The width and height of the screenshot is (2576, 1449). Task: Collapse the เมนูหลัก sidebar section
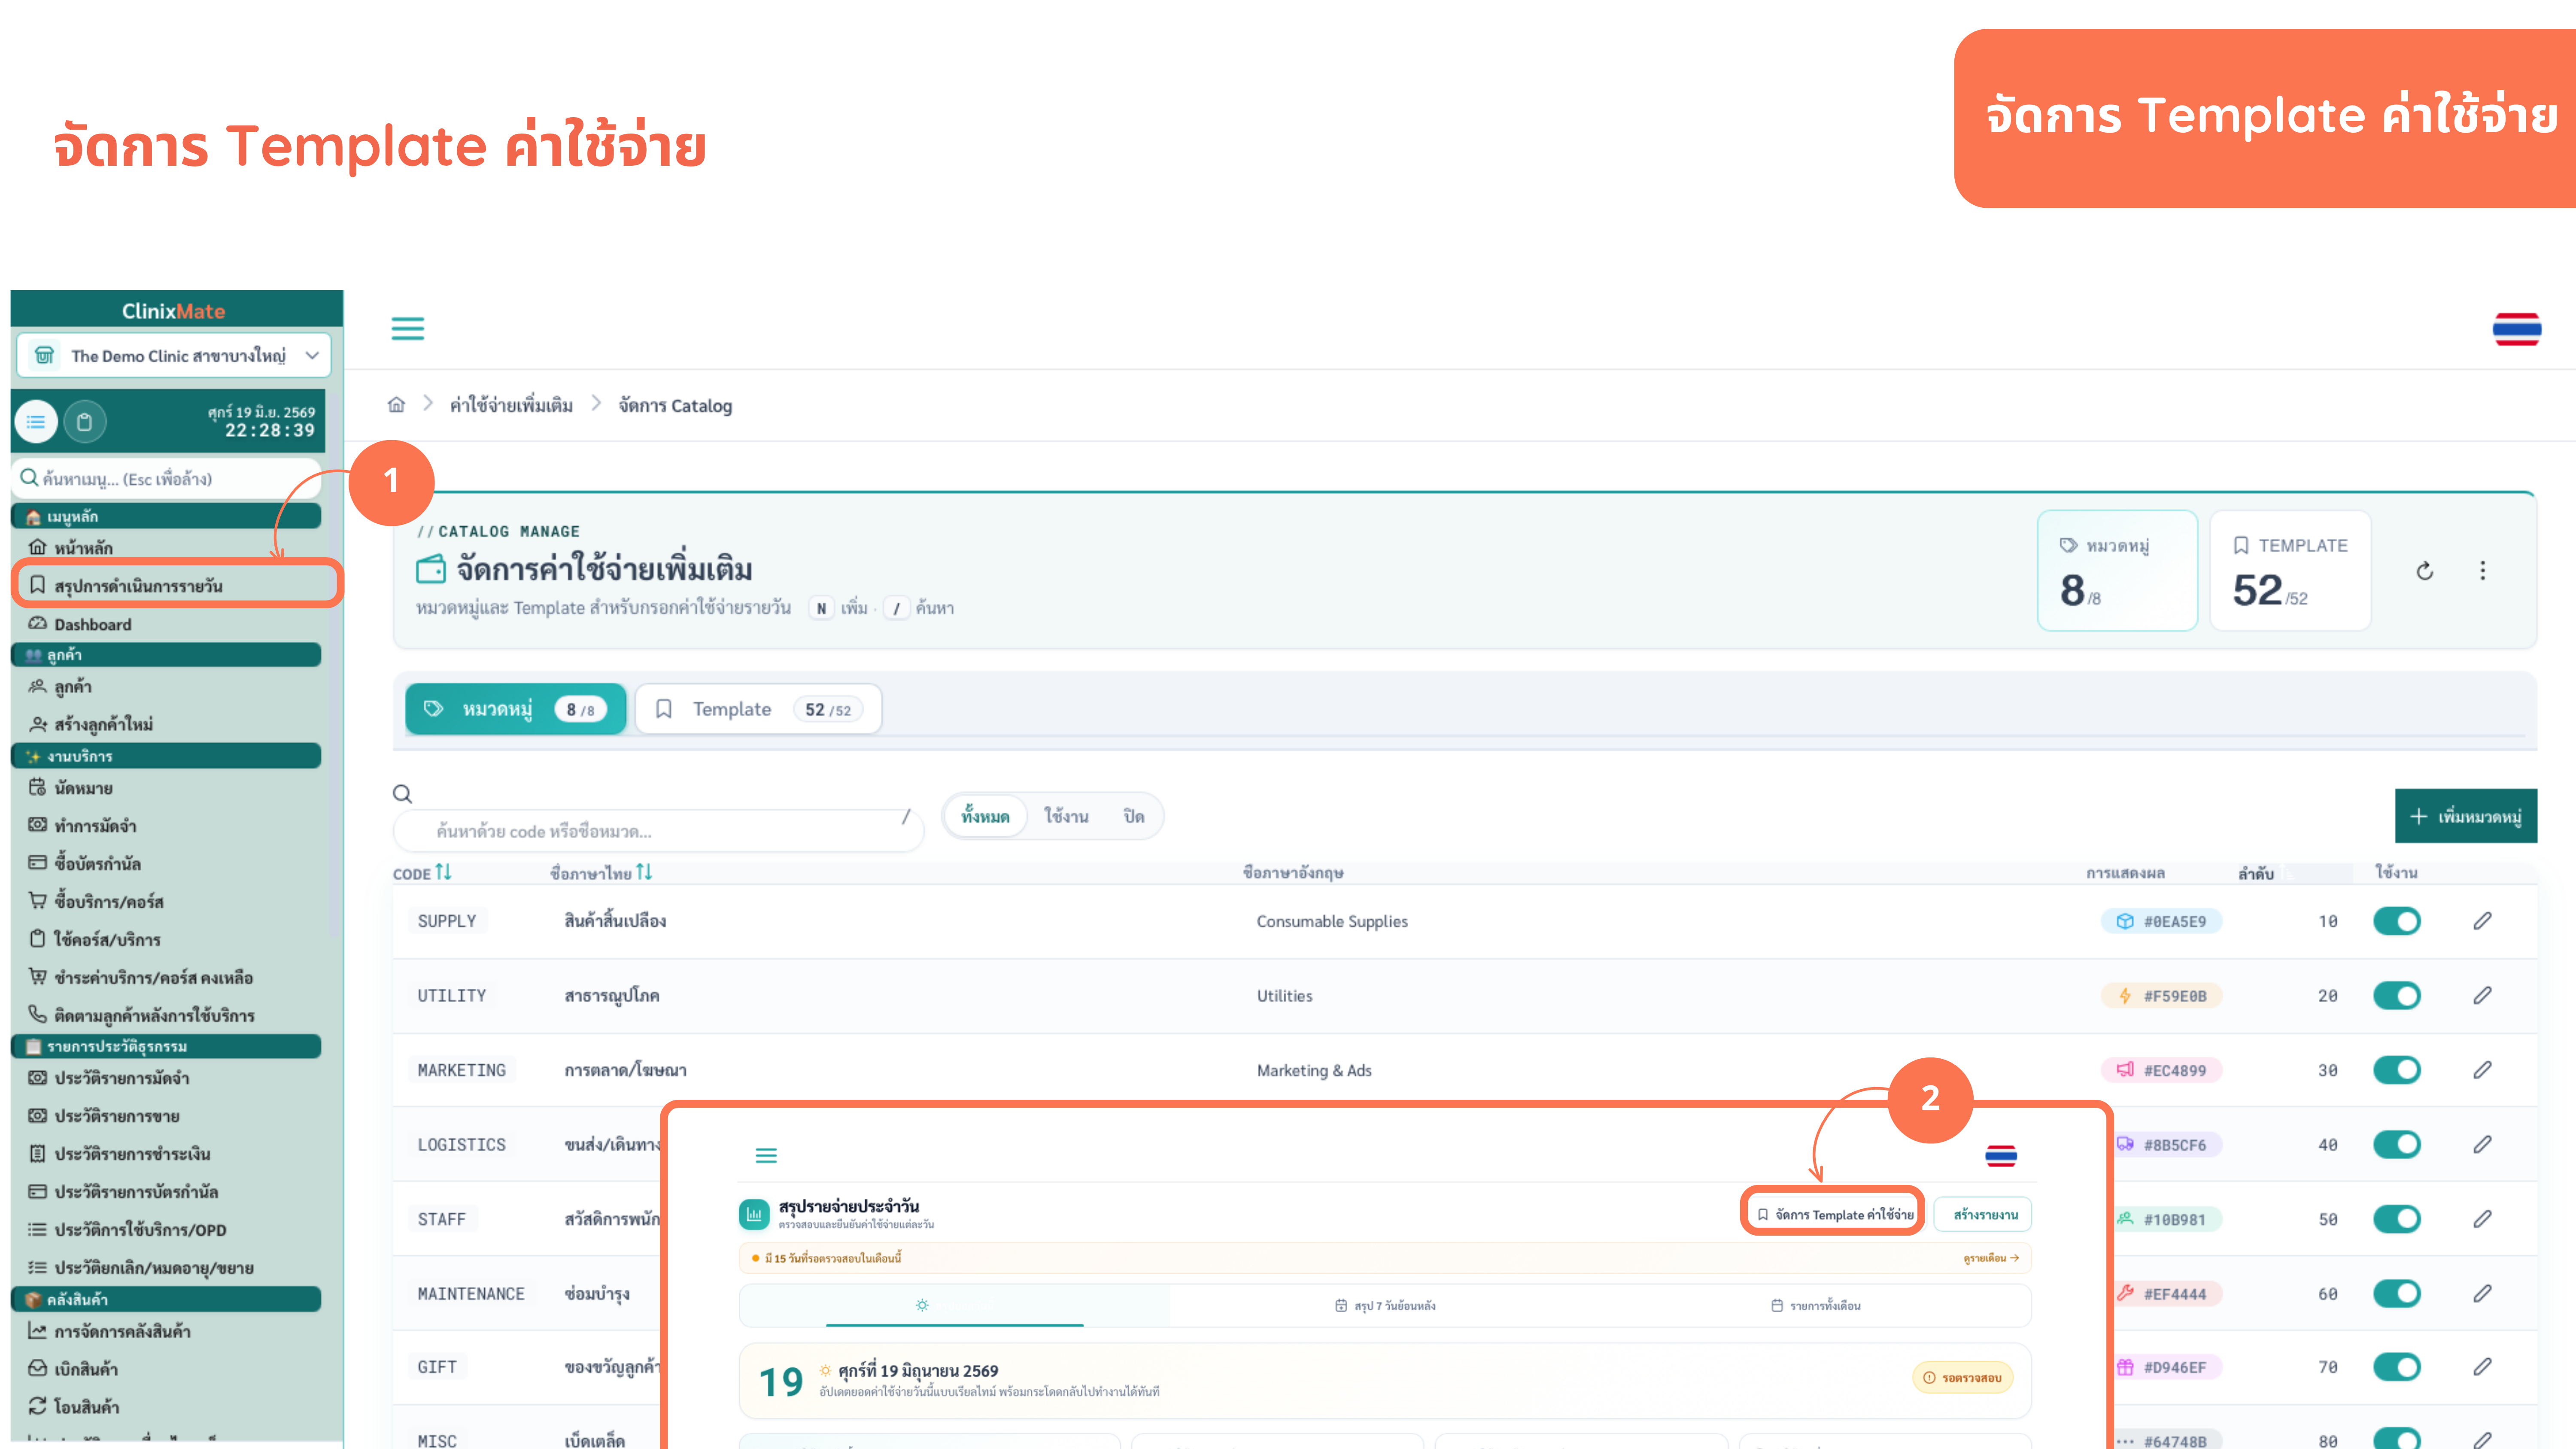[x=166, y=516]
